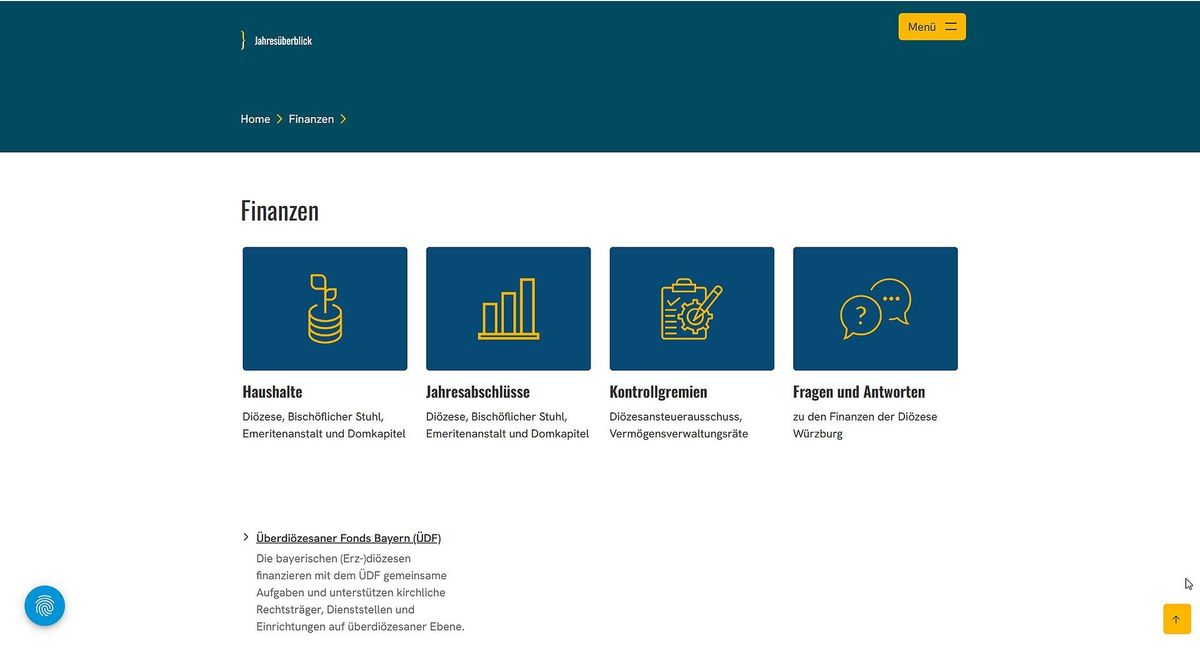Open the Kontrollgremien heading link

click(658, 392)
